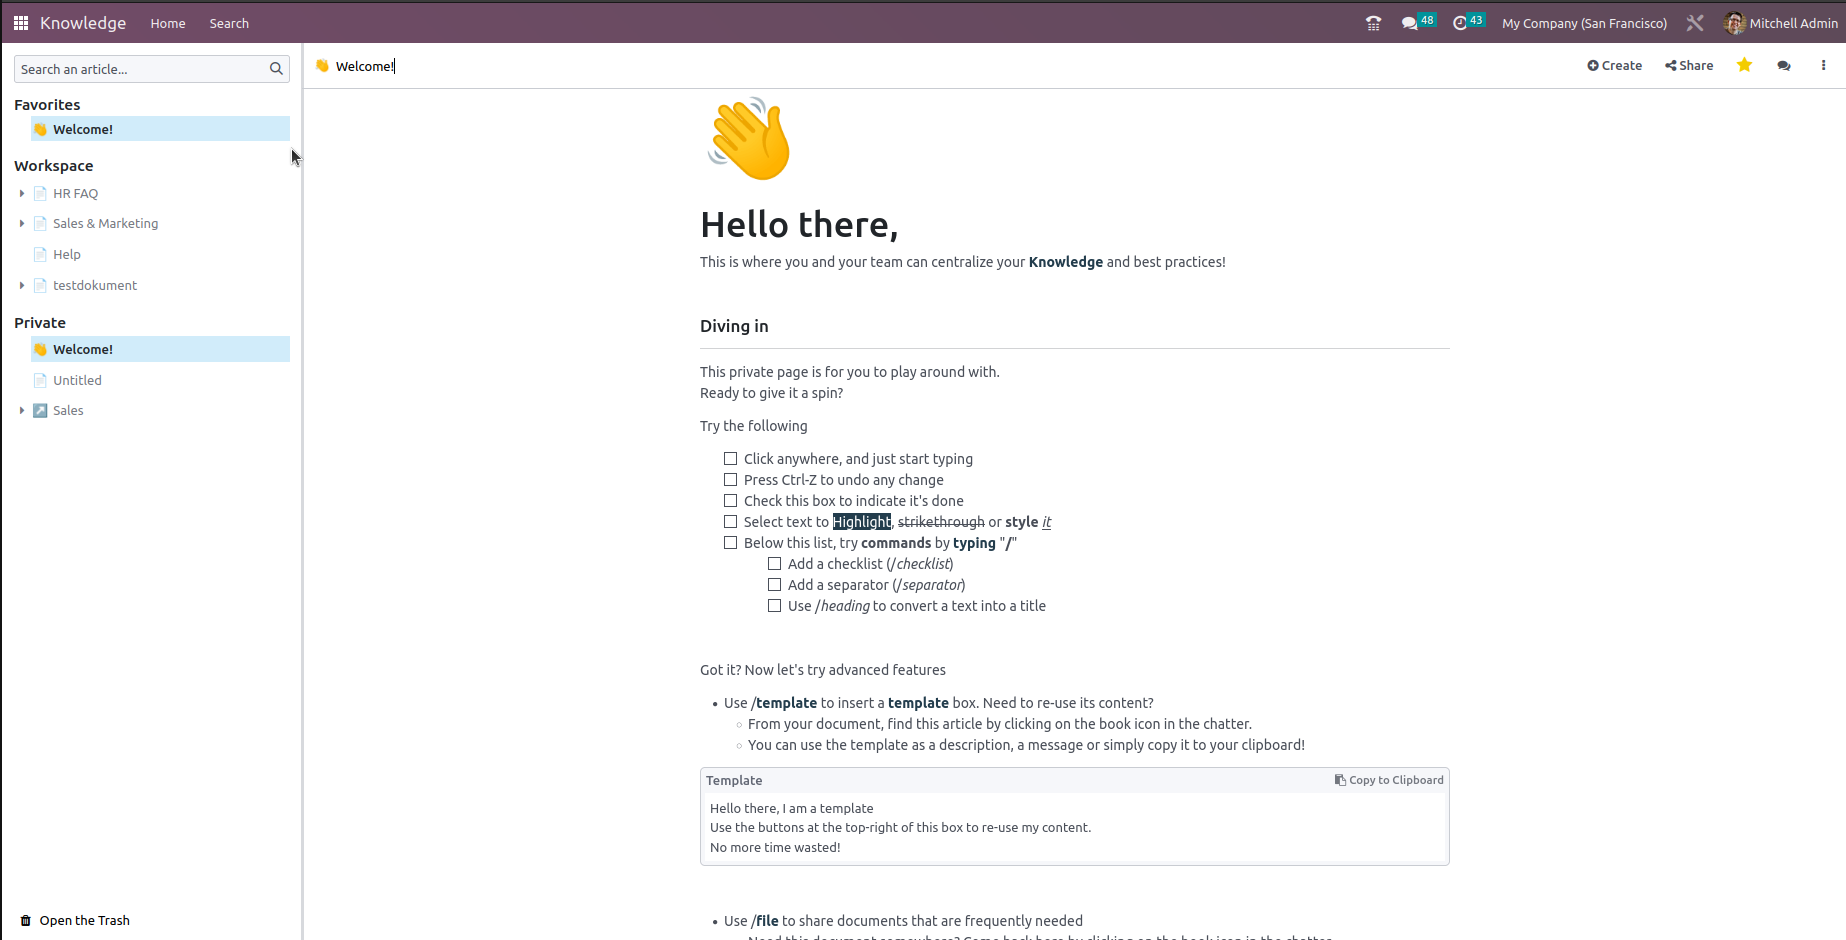The width and height of the screenshot is (1846, 940).
Task: Open My Company (San Francisco) company switcher
Action: 1584,23
